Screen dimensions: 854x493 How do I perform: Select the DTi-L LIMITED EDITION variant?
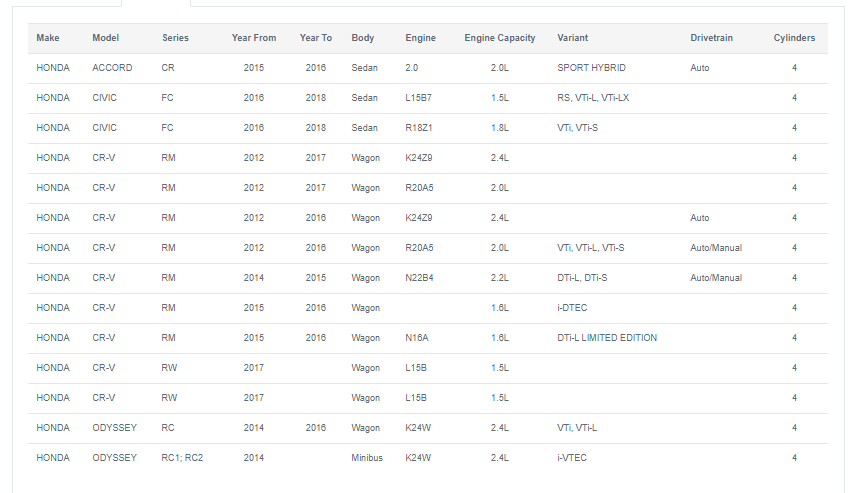[x=607, y=338]
